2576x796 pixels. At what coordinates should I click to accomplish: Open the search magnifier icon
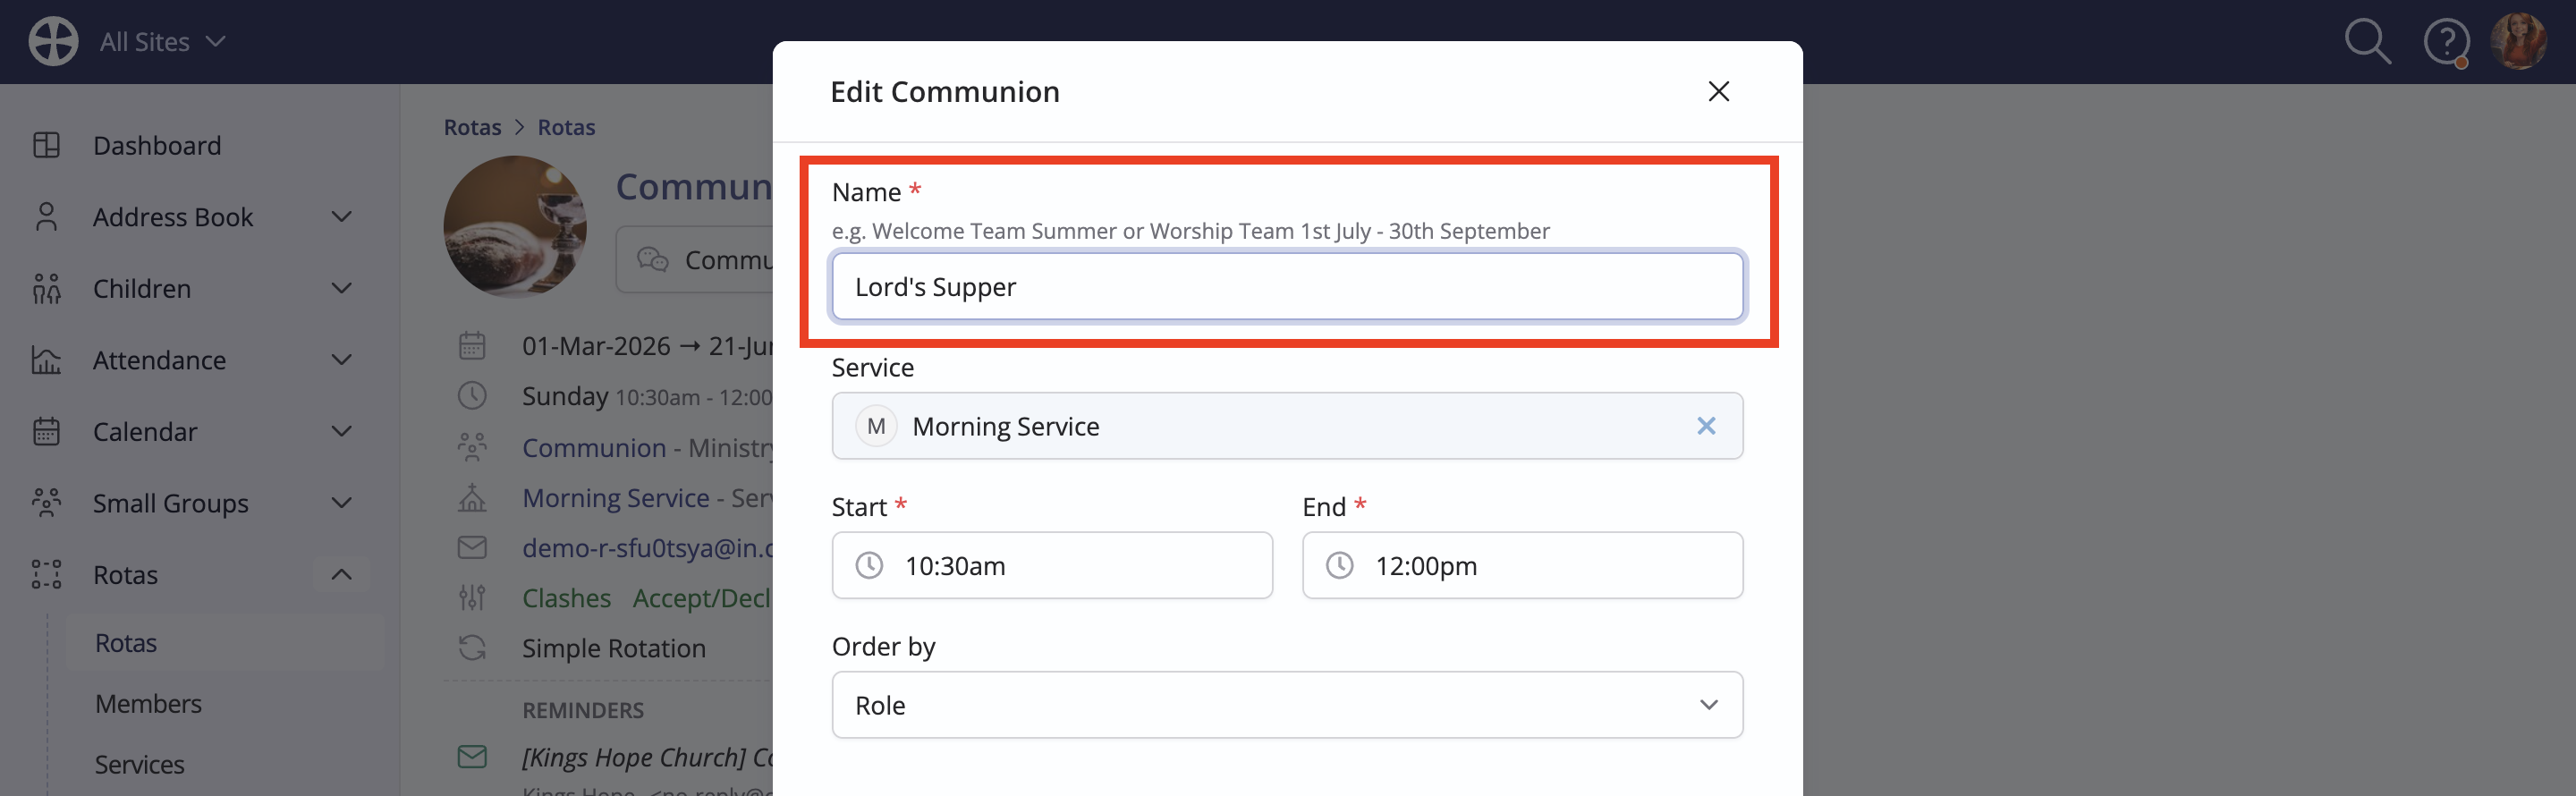coord(2367,42)
